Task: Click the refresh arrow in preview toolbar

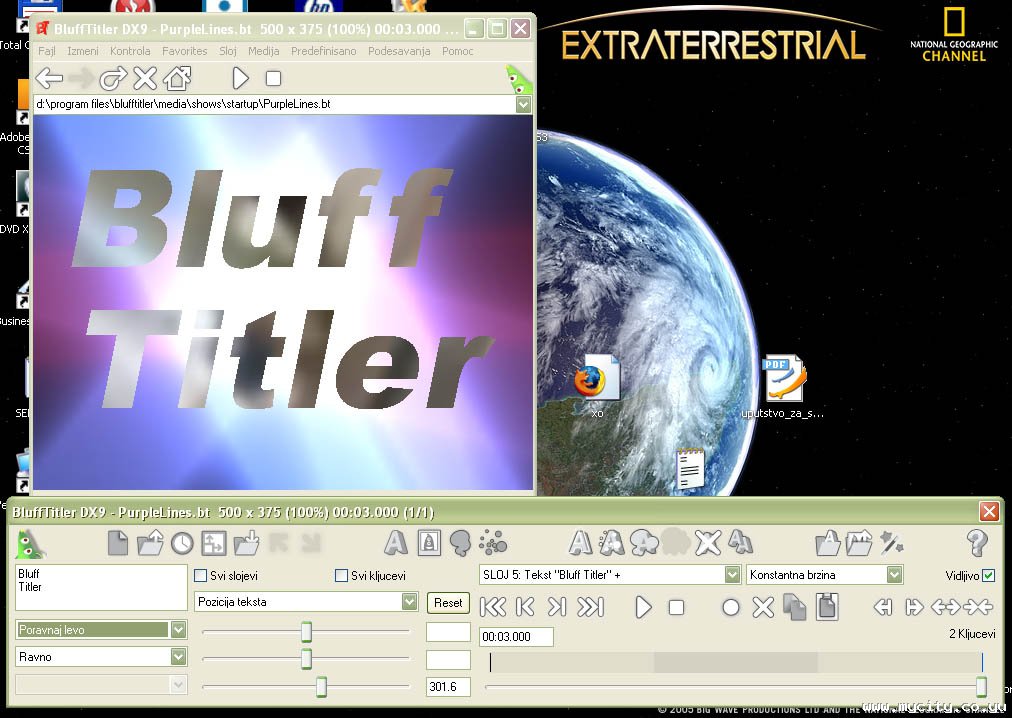Action: point(112,78)
